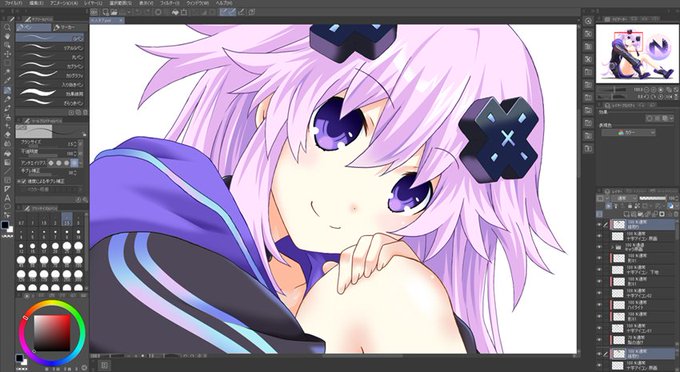Open the ウィンドウ(W) menu
The height and width of the screenshot is (372, 680).
click(x=198, y=3)
